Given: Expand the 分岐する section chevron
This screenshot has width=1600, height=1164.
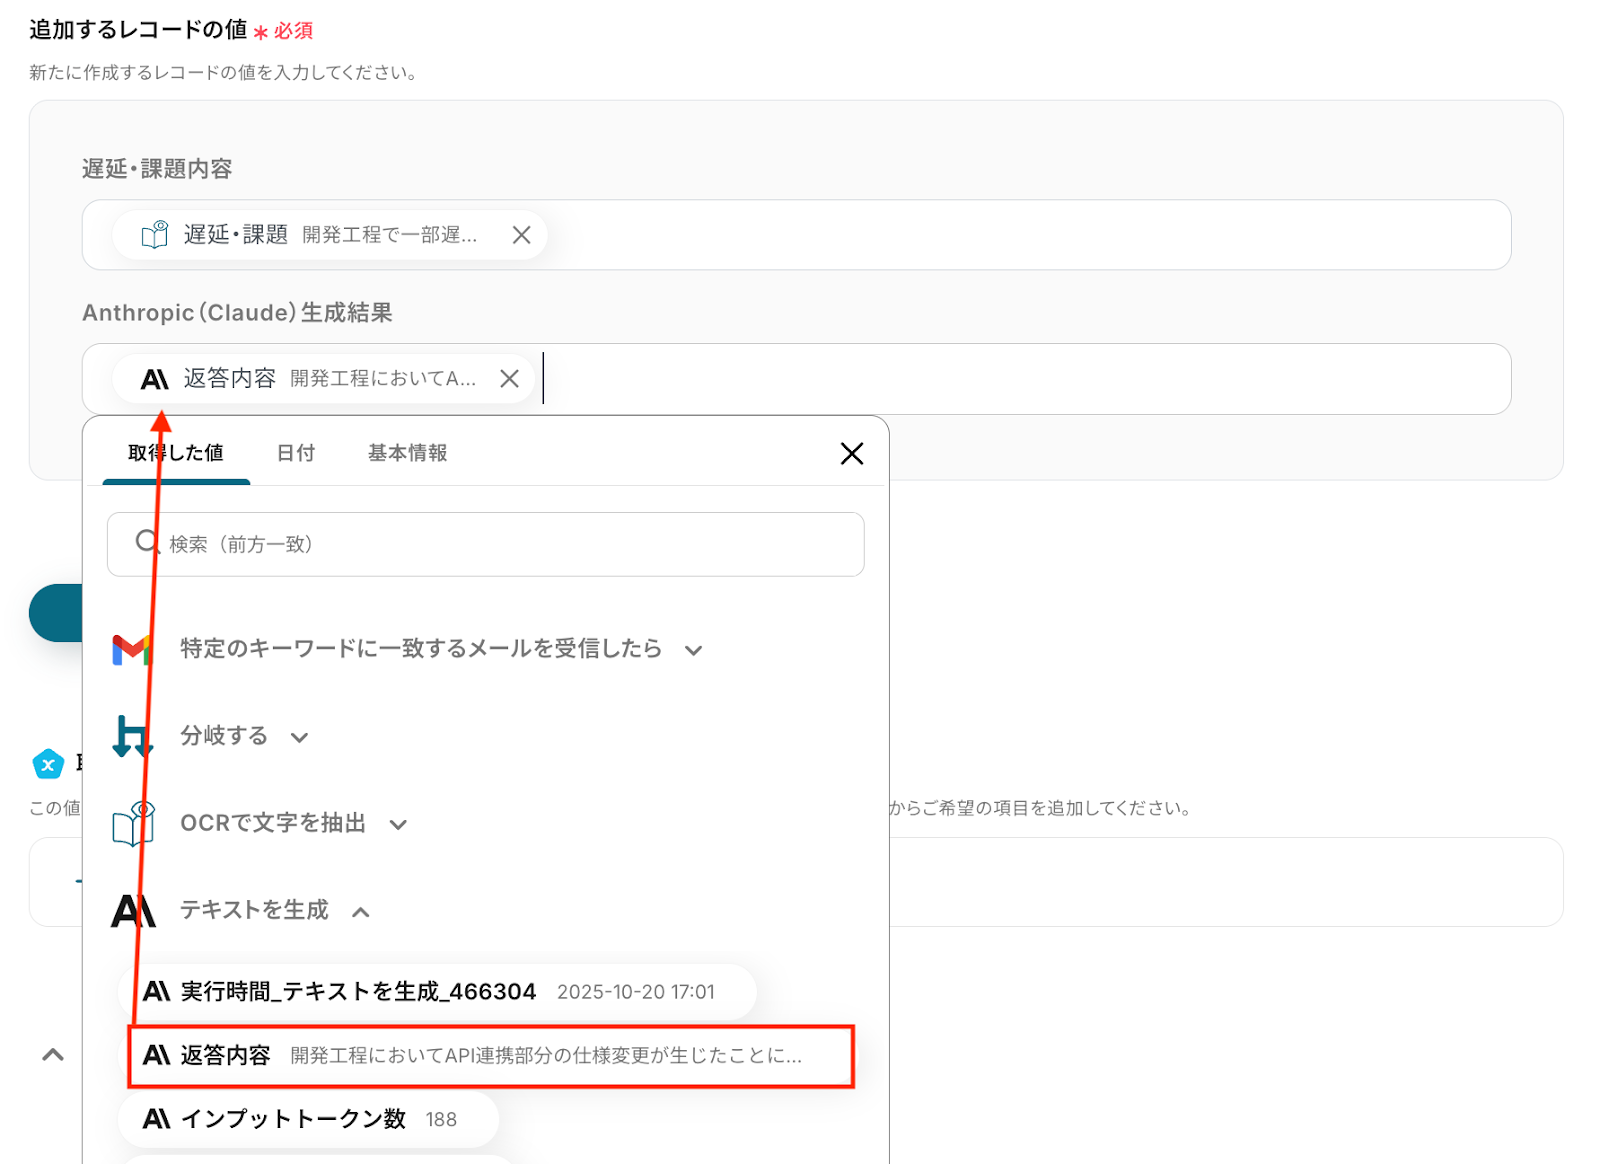Looking at the screenshot, I should click(x=299, y=738).
